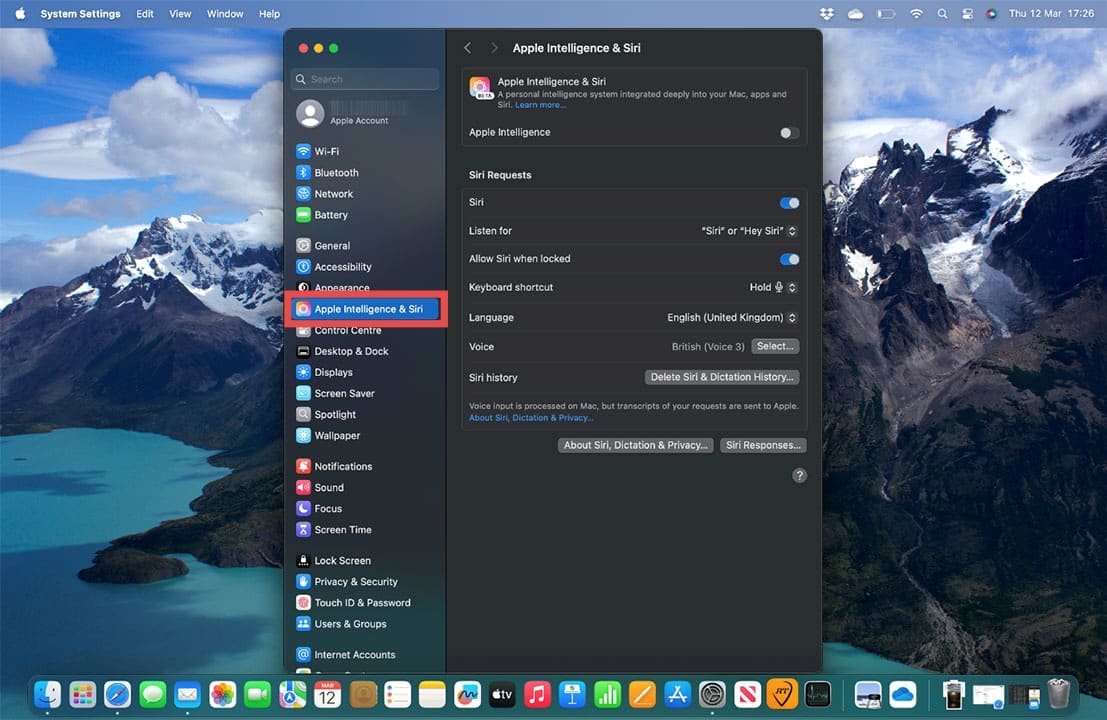Open Apple TV app in Dock

pyautogui.click(x=502, y=695)
